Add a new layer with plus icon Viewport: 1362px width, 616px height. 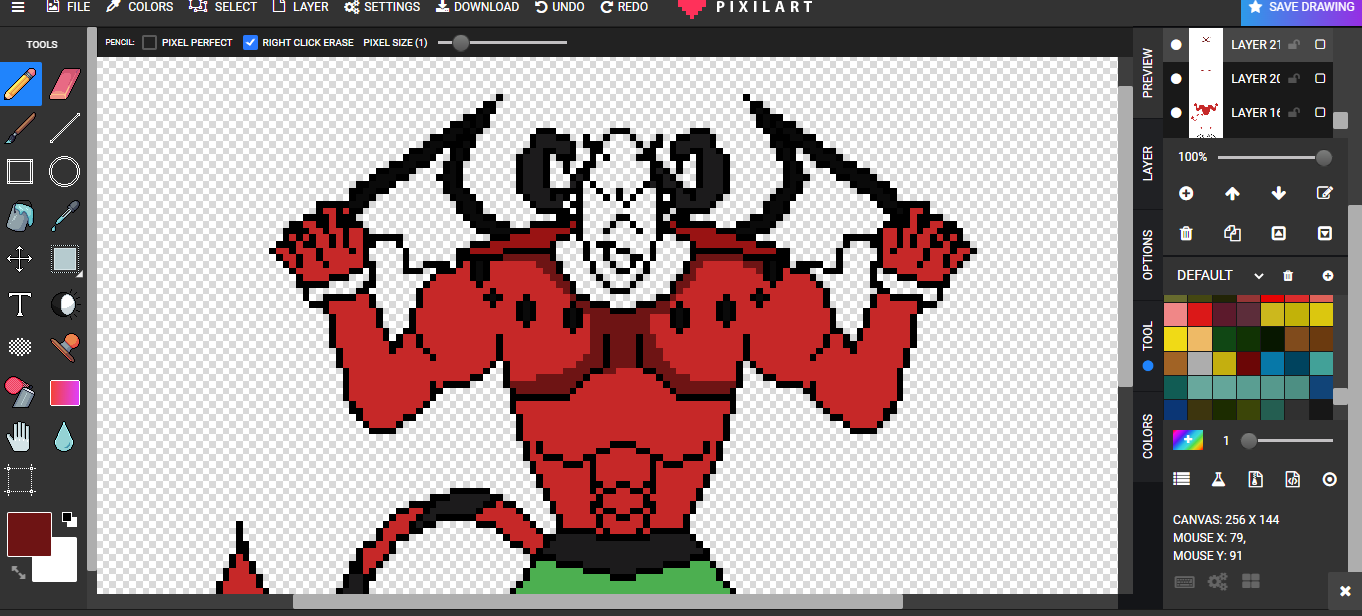[x=1186, y=194]
